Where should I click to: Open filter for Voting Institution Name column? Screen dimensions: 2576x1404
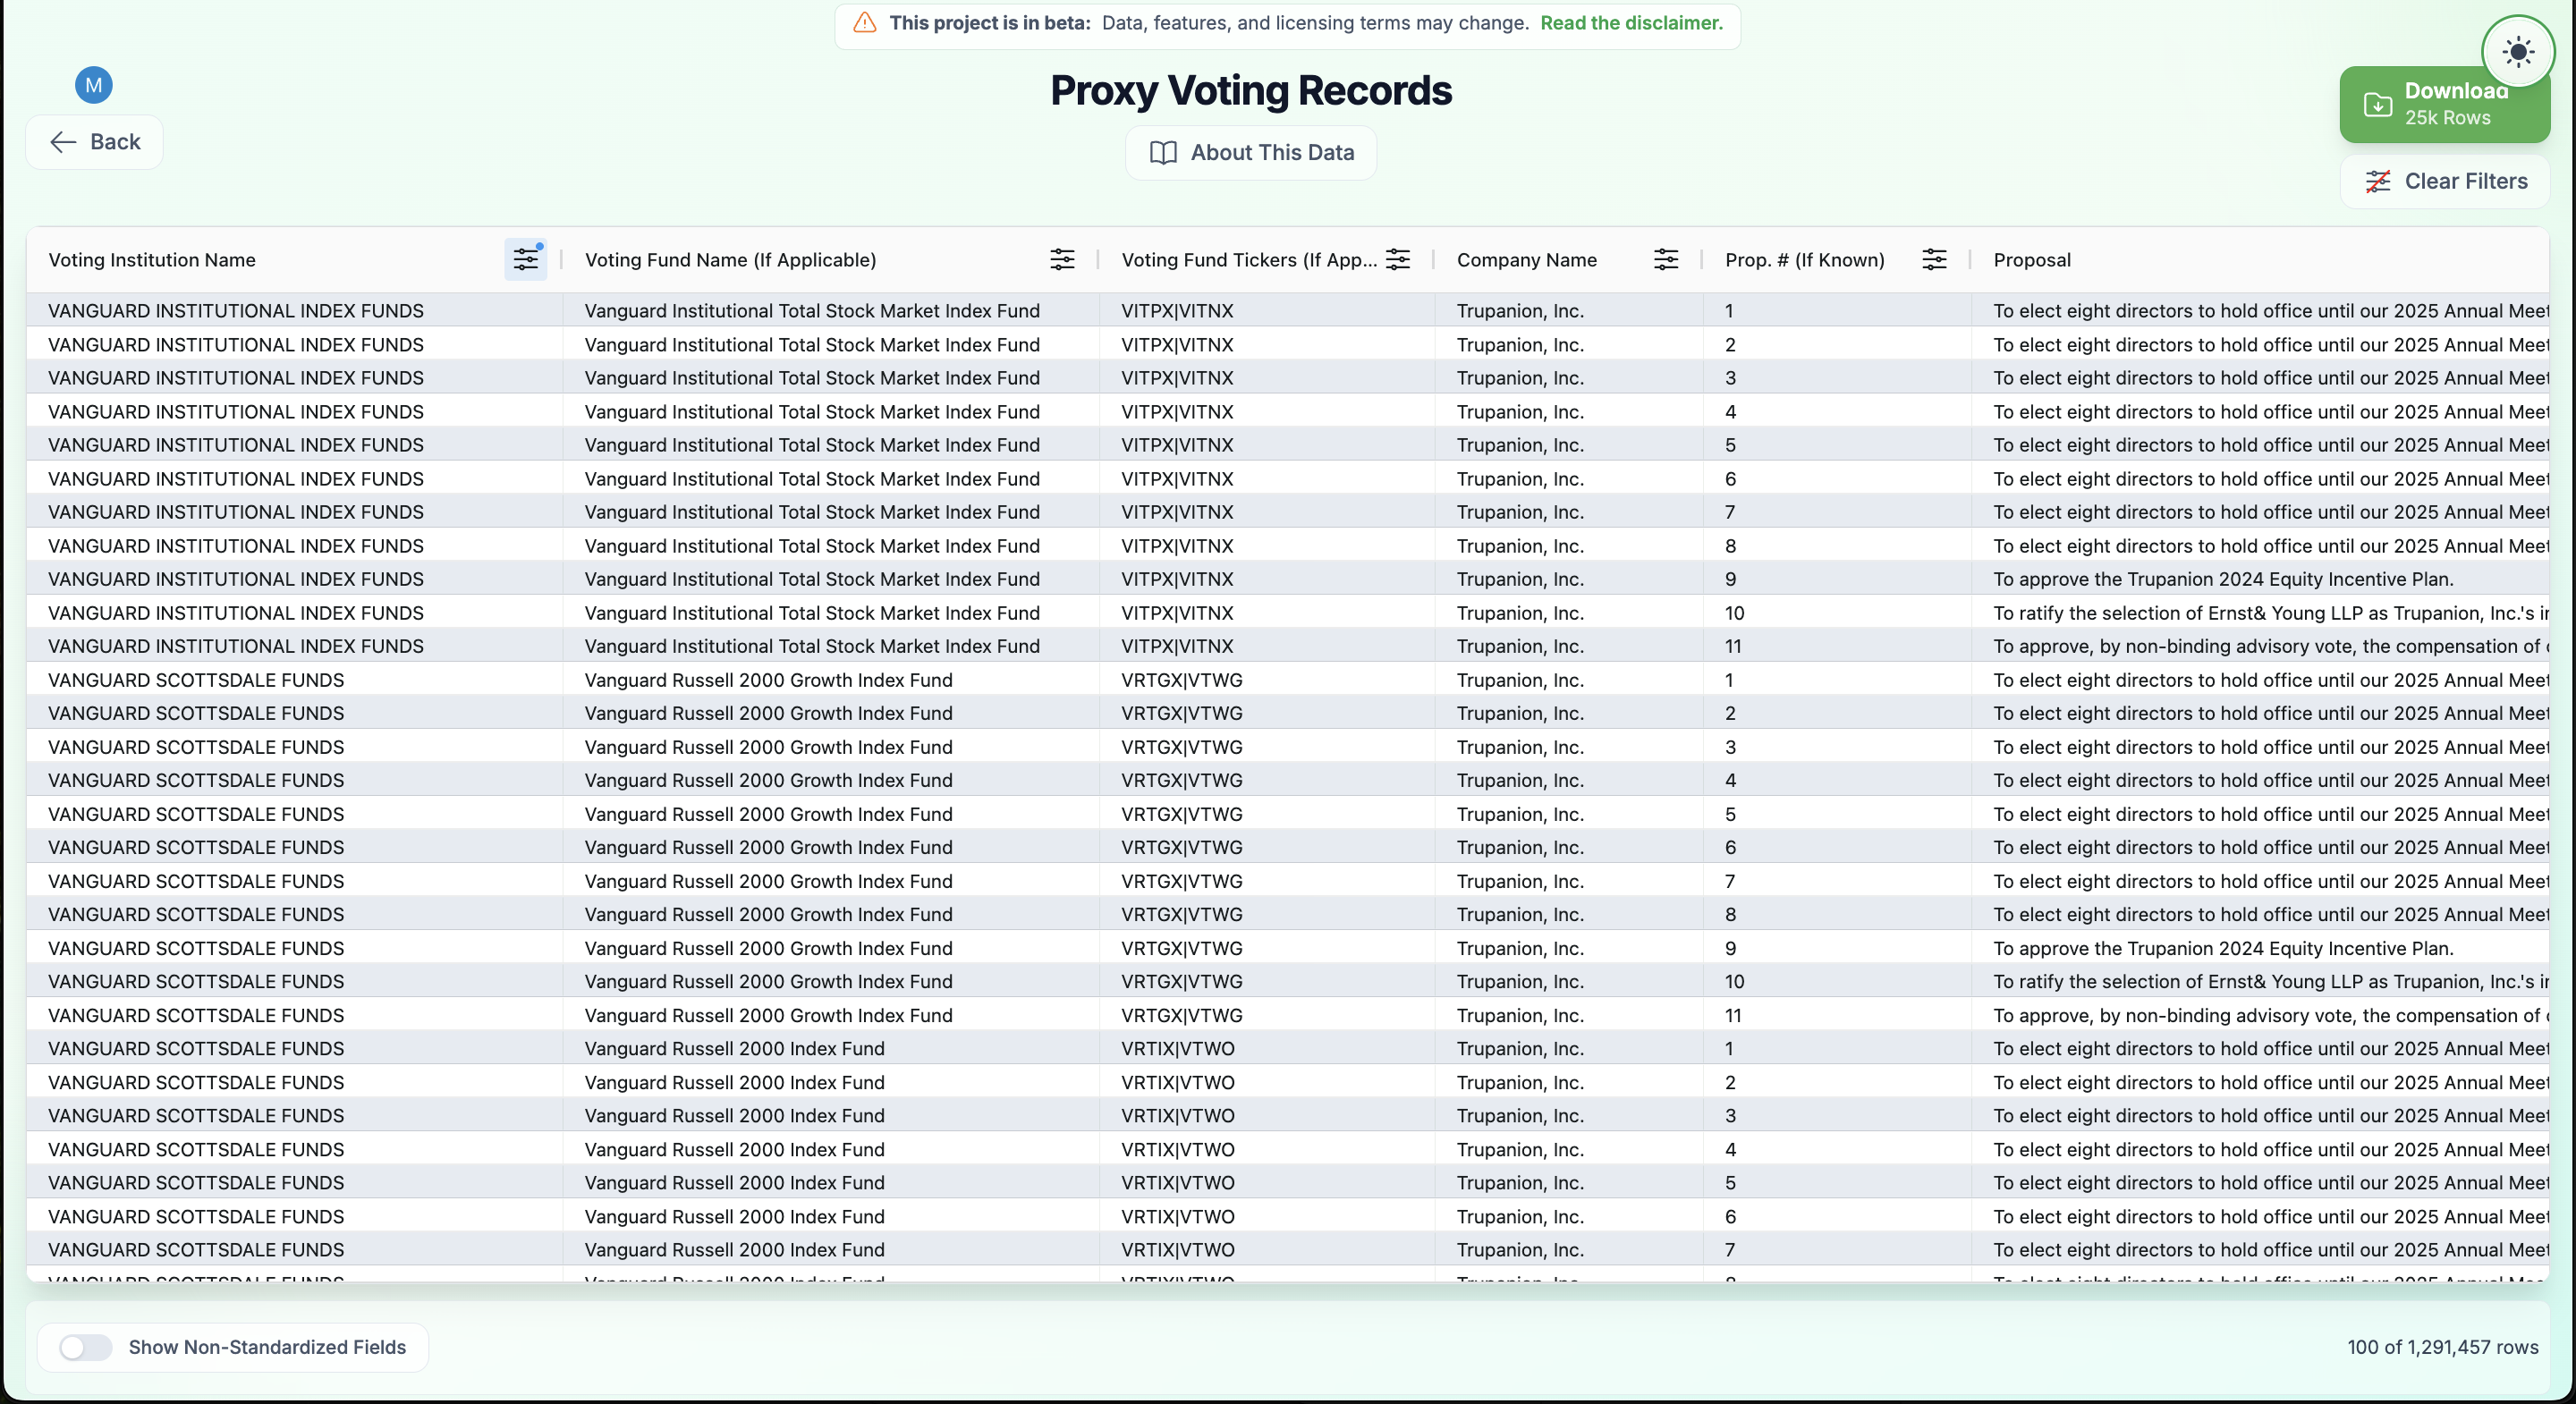pos(525,260)
